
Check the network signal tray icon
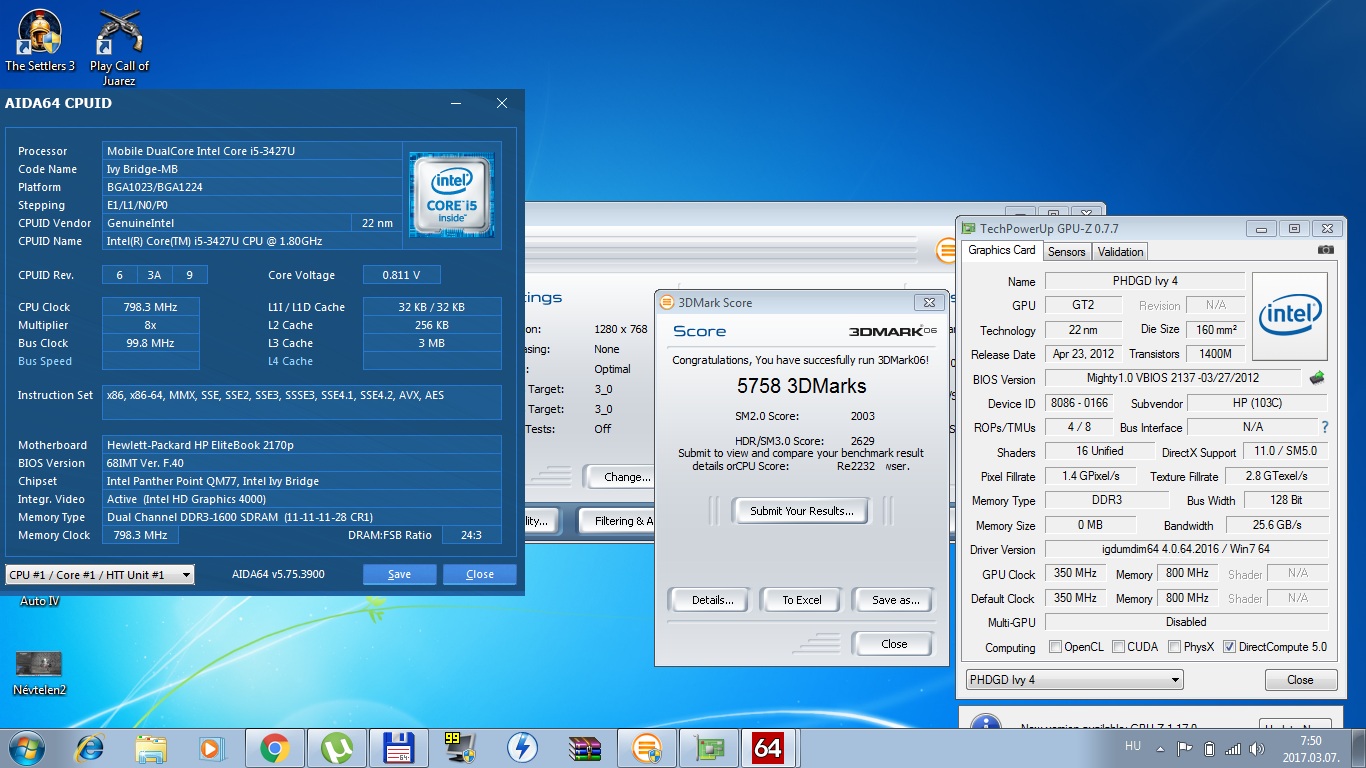(1233, 748)
